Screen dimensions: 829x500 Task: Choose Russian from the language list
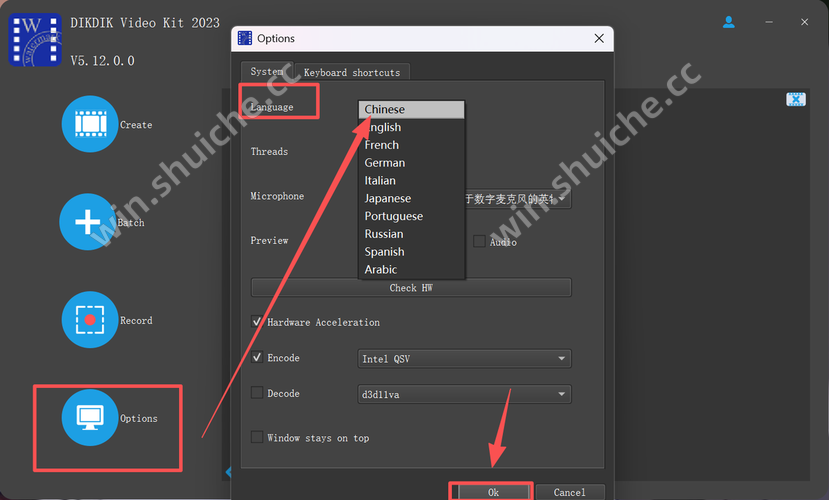411,234
